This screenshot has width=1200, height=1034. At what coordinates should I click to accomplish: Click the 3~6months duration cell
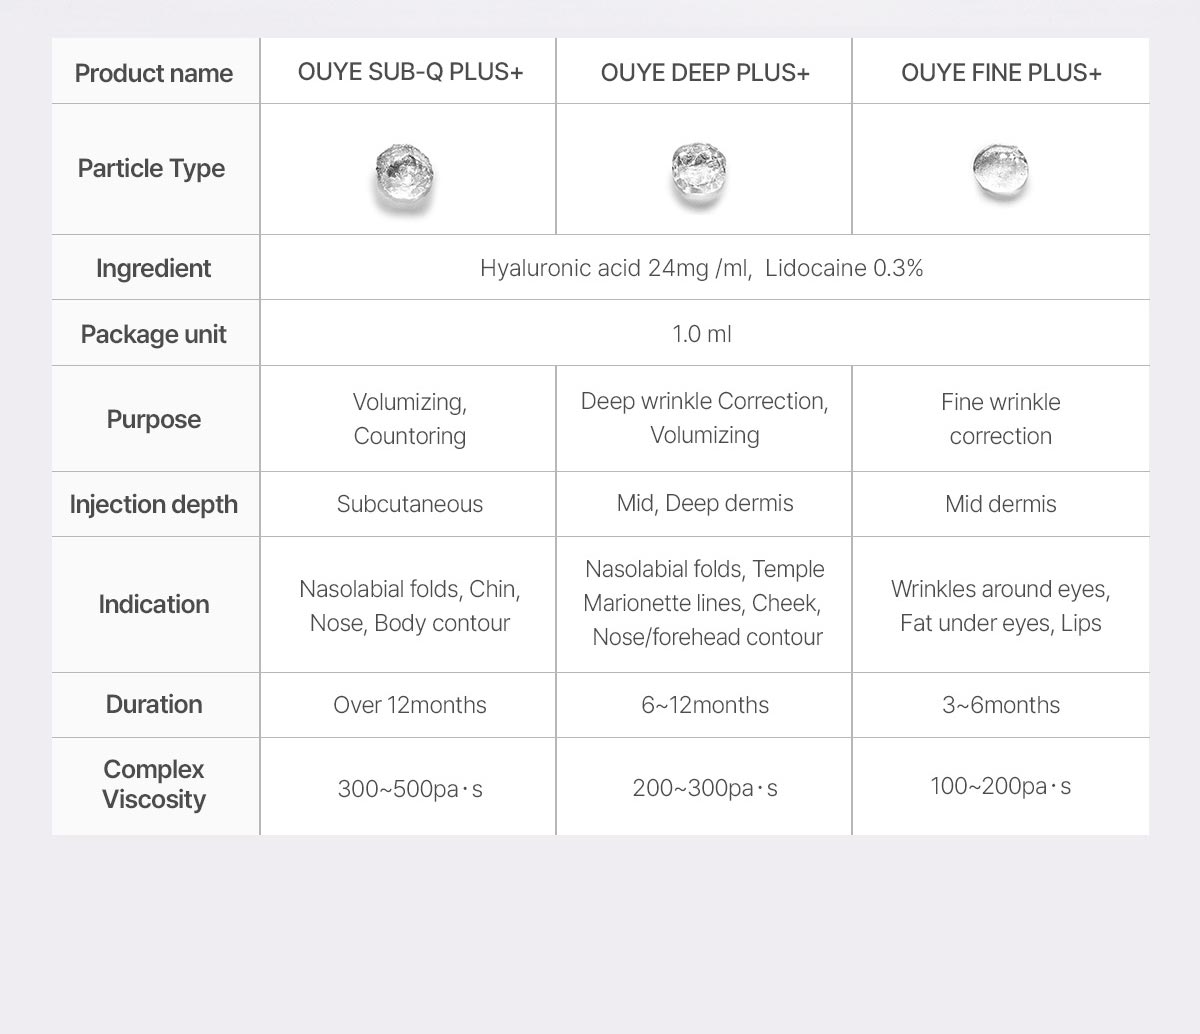pos(1001,705)
